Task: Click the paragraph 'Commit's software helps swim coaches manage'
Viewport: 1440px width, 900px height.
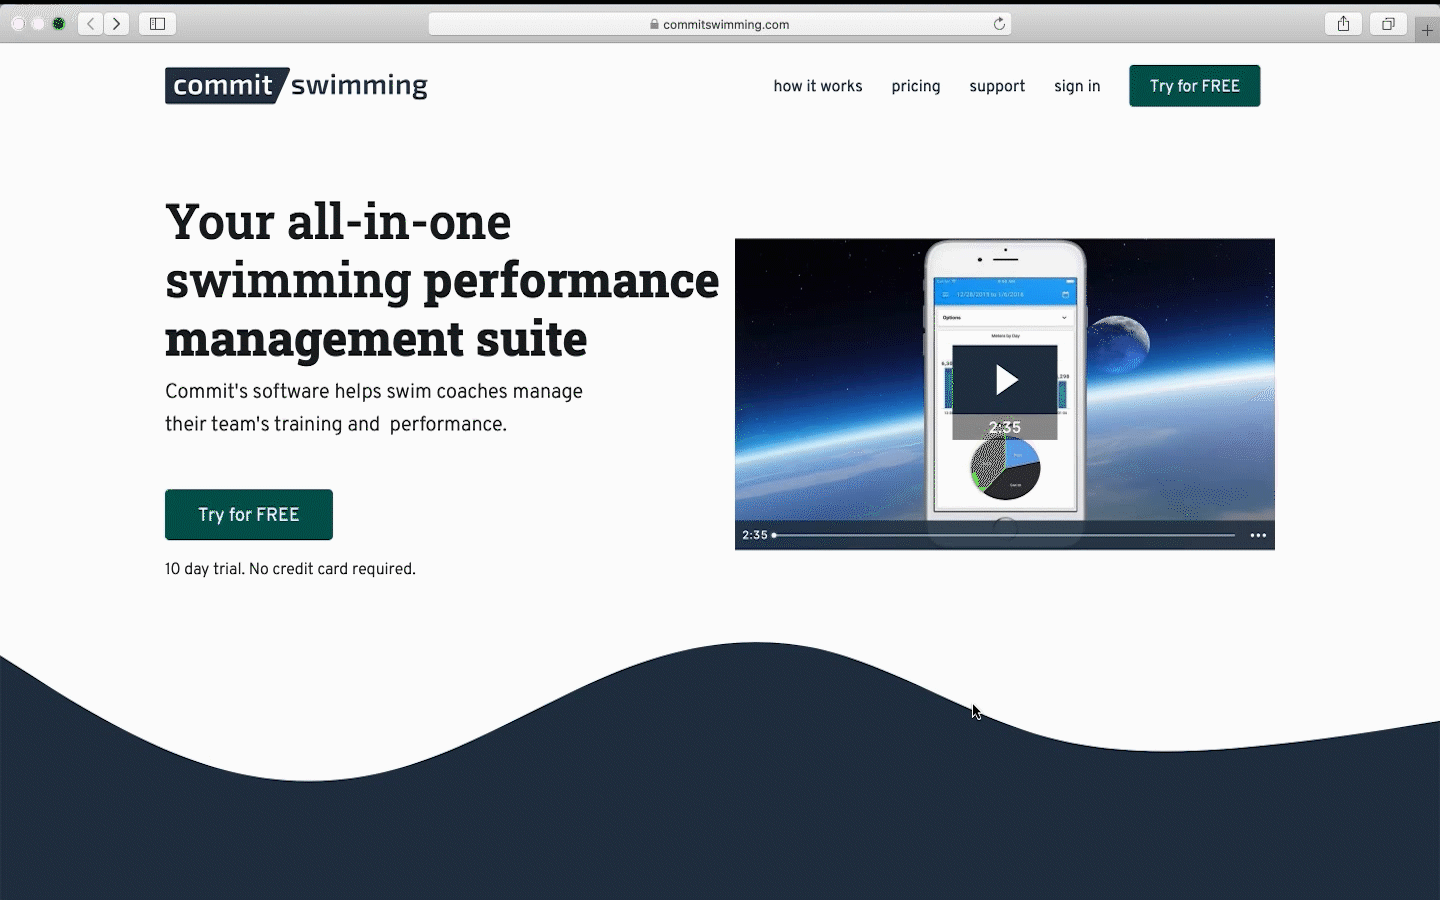Action: click(374, 391)
